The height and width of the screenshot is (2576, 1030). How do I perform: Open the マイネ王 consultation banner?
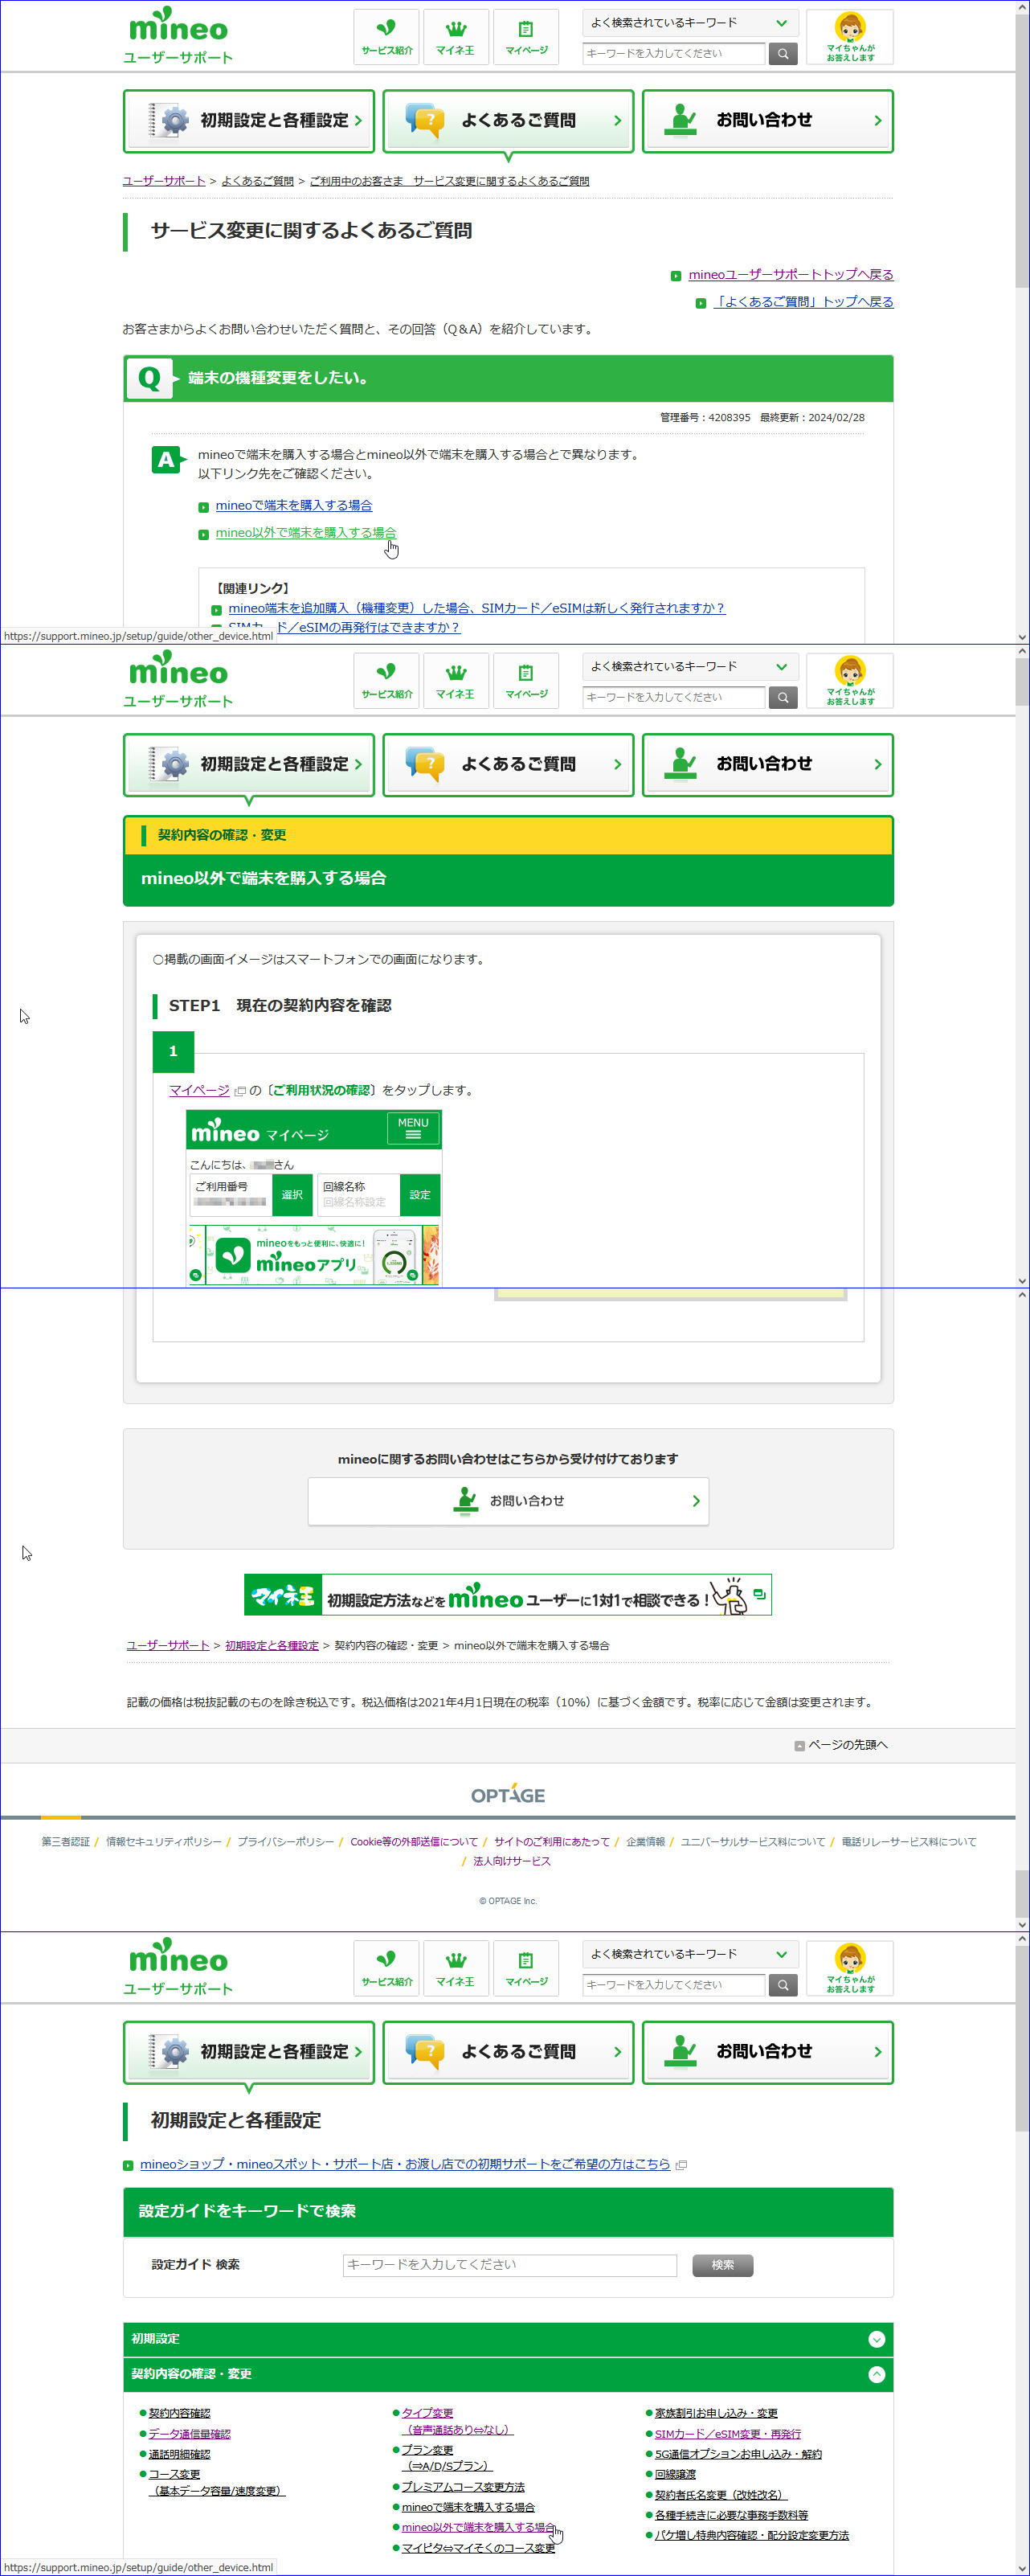click(507, 1595)
